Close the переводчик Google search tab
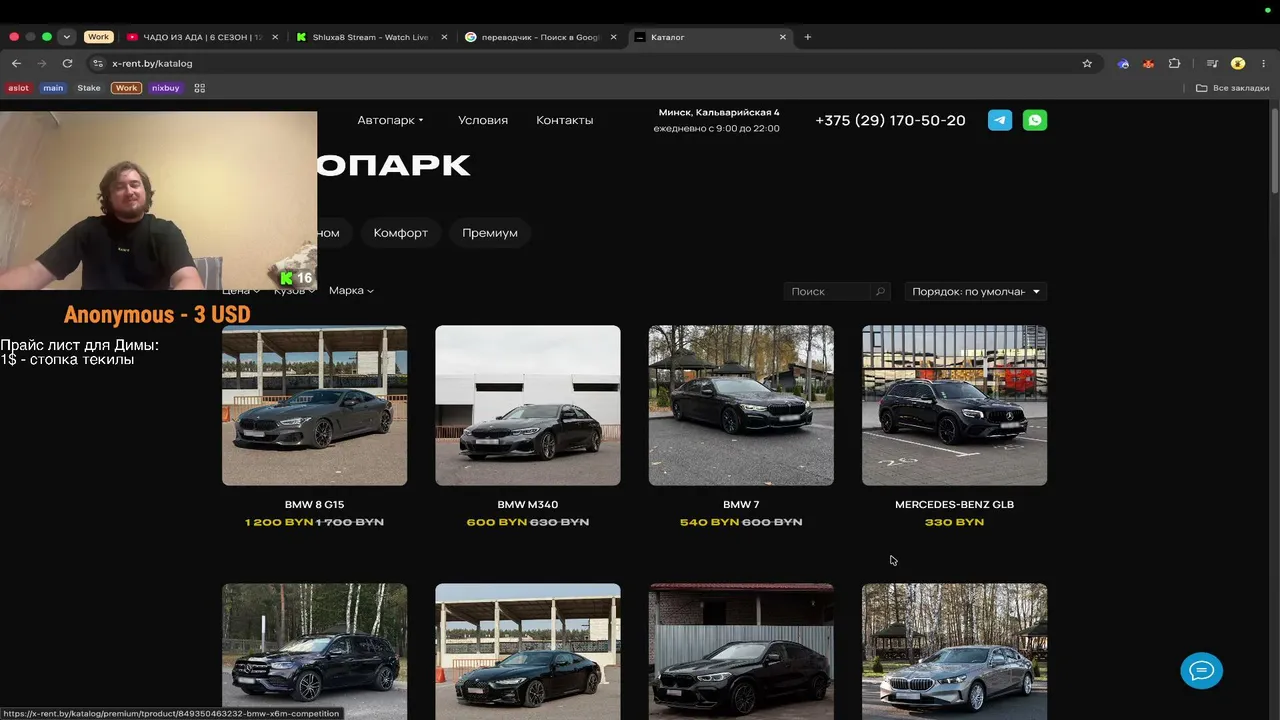The image size is (1280, 720). click(x=613, y=37)
